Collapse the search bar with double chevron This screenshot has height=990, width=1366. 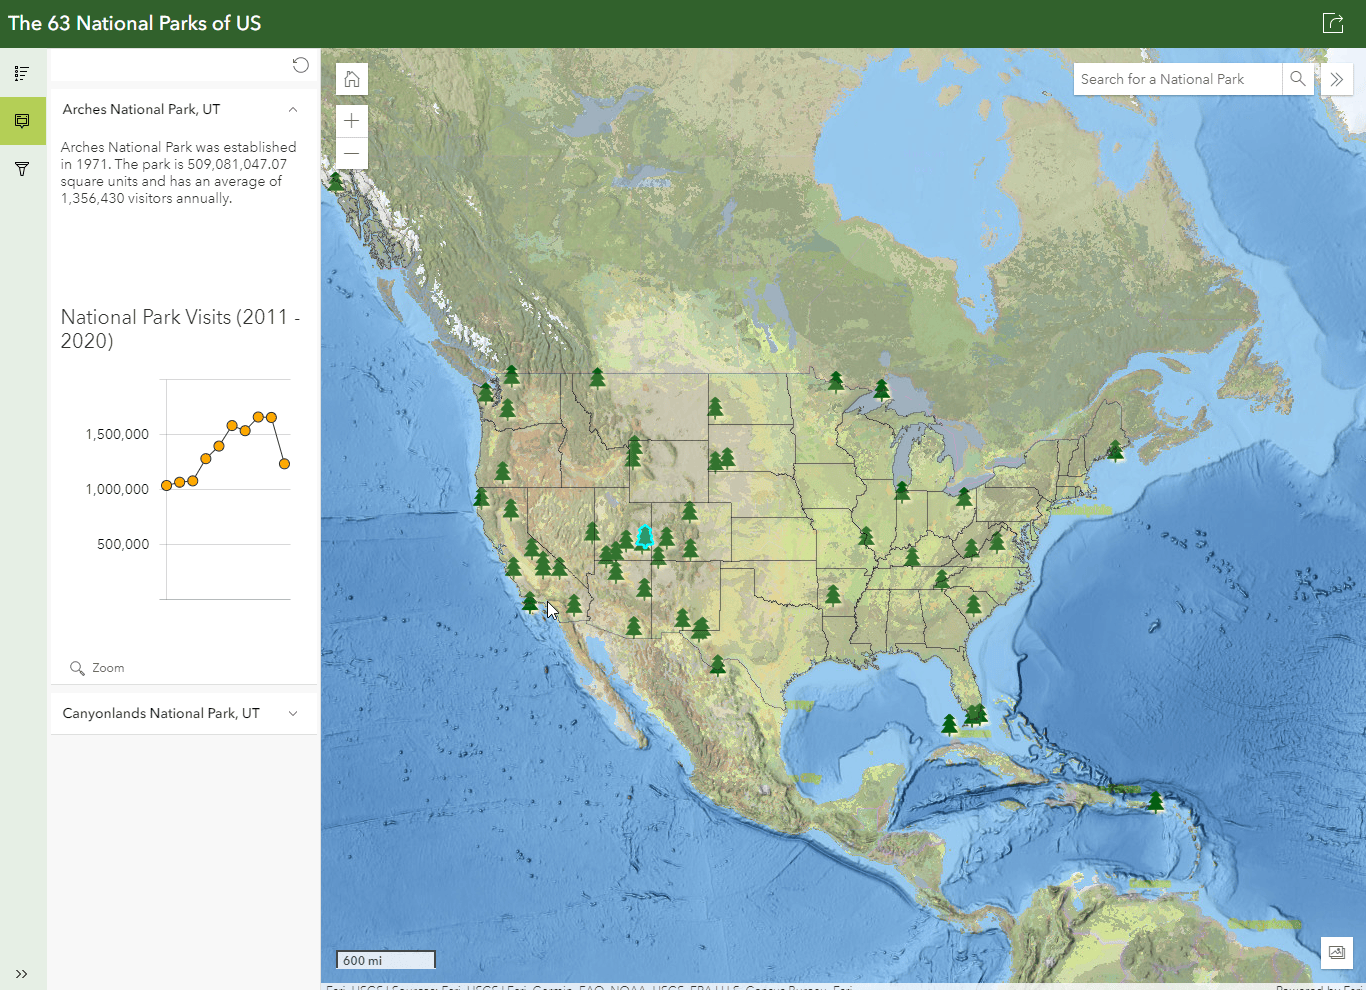point(1337,79)
